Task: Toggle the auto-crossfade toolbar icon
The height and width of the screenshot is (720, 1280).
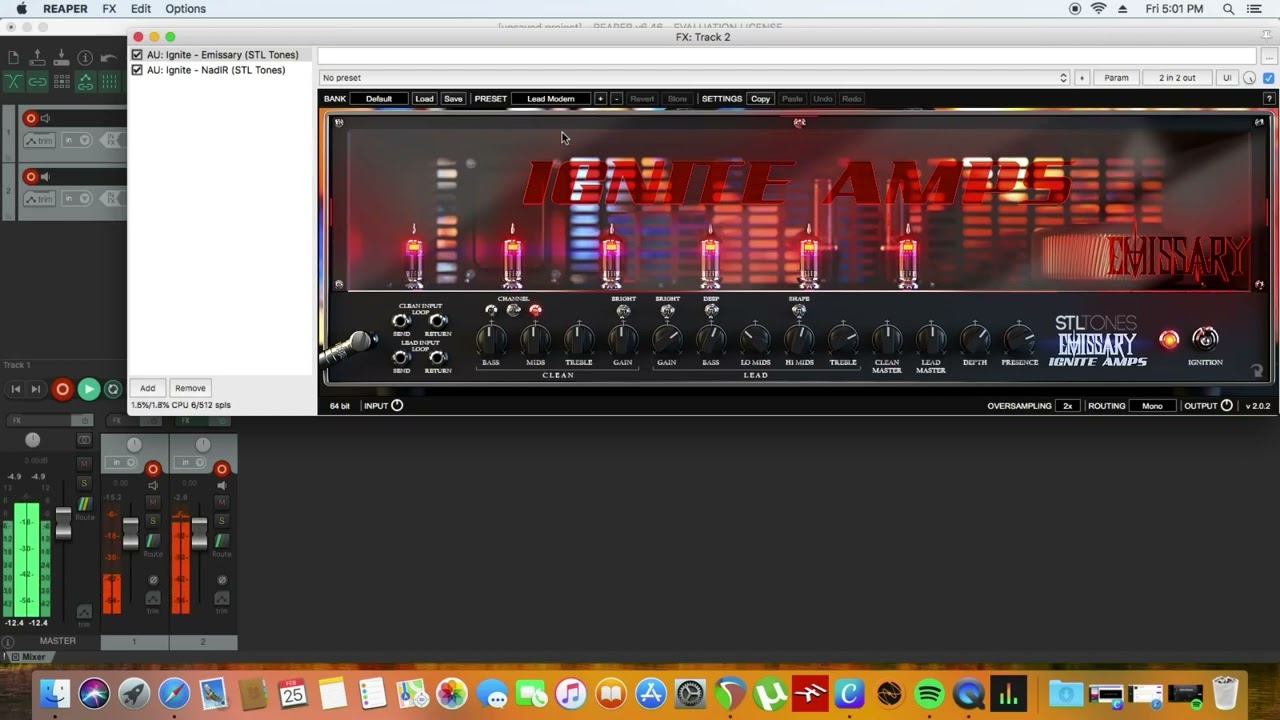Action: (x=13, y=82)
